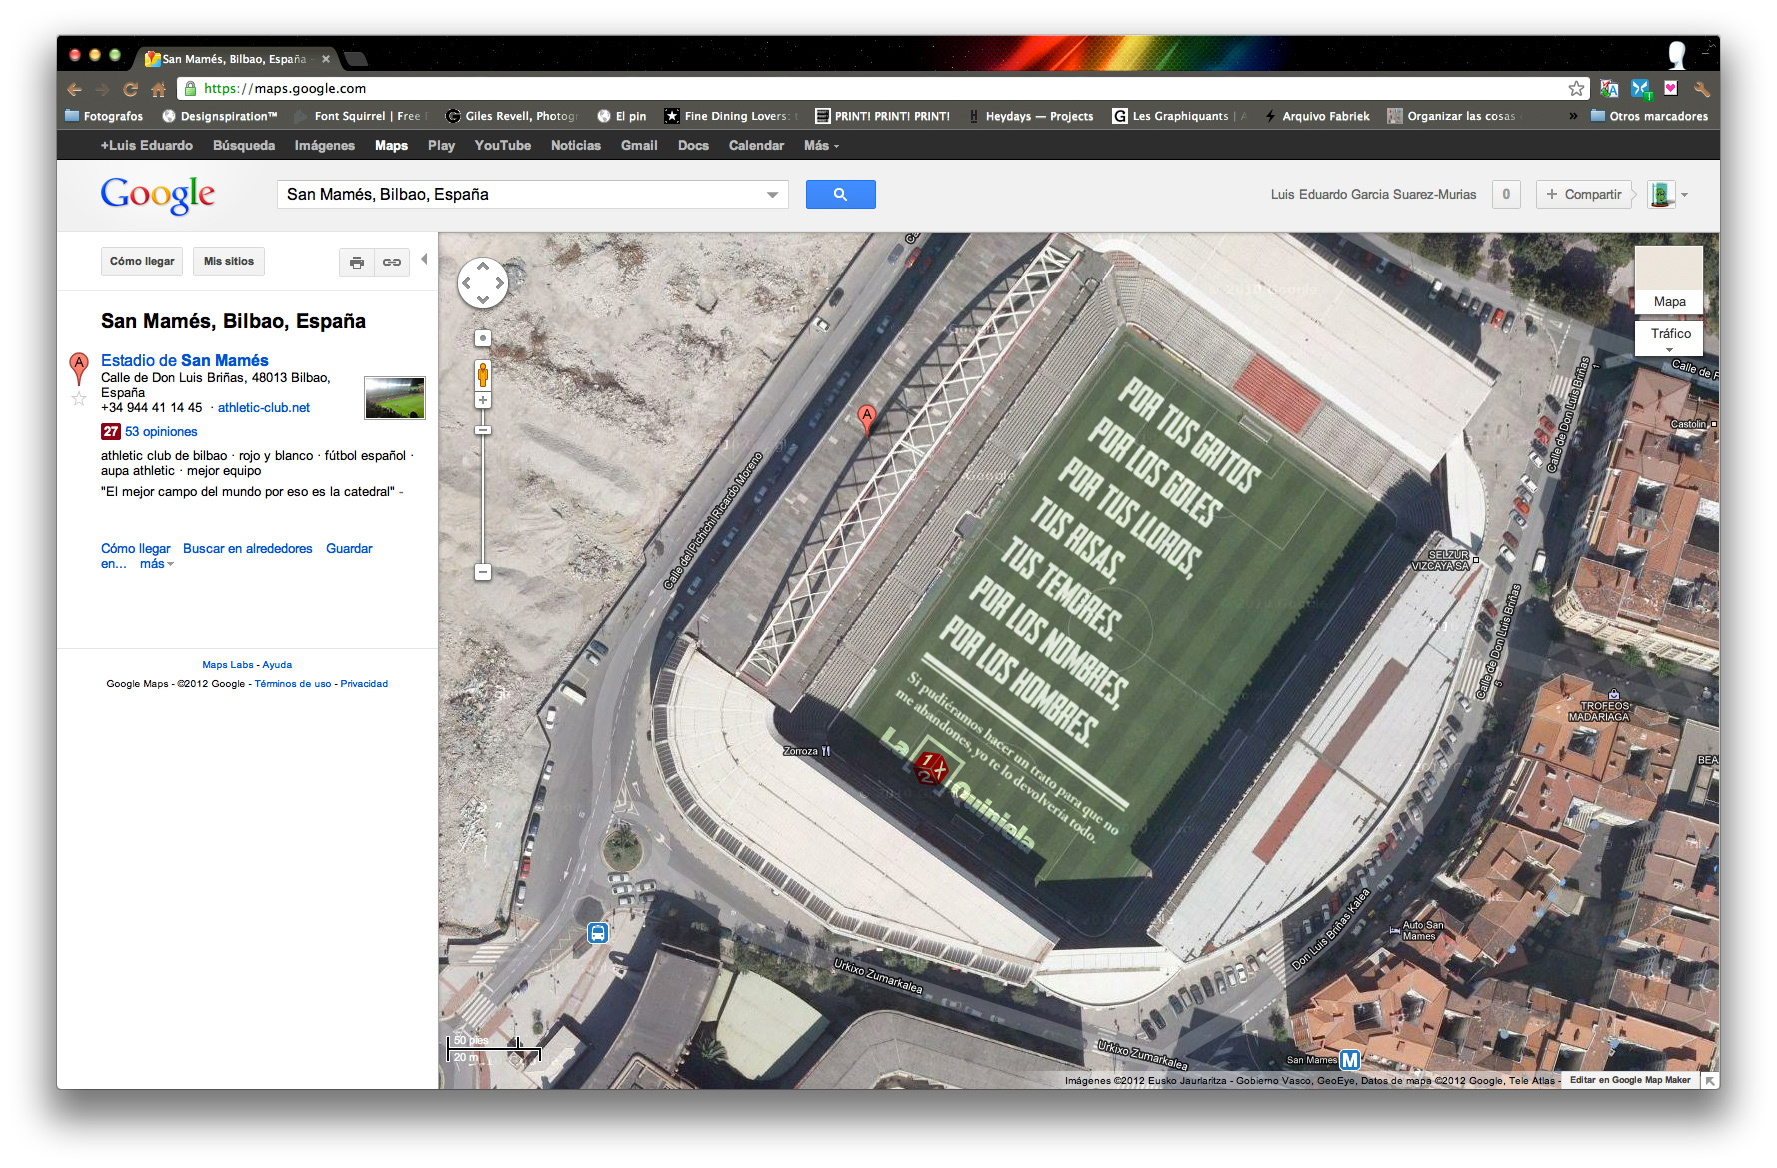
Task: Open the Designspiration bookmark
Action: (220, 116)
